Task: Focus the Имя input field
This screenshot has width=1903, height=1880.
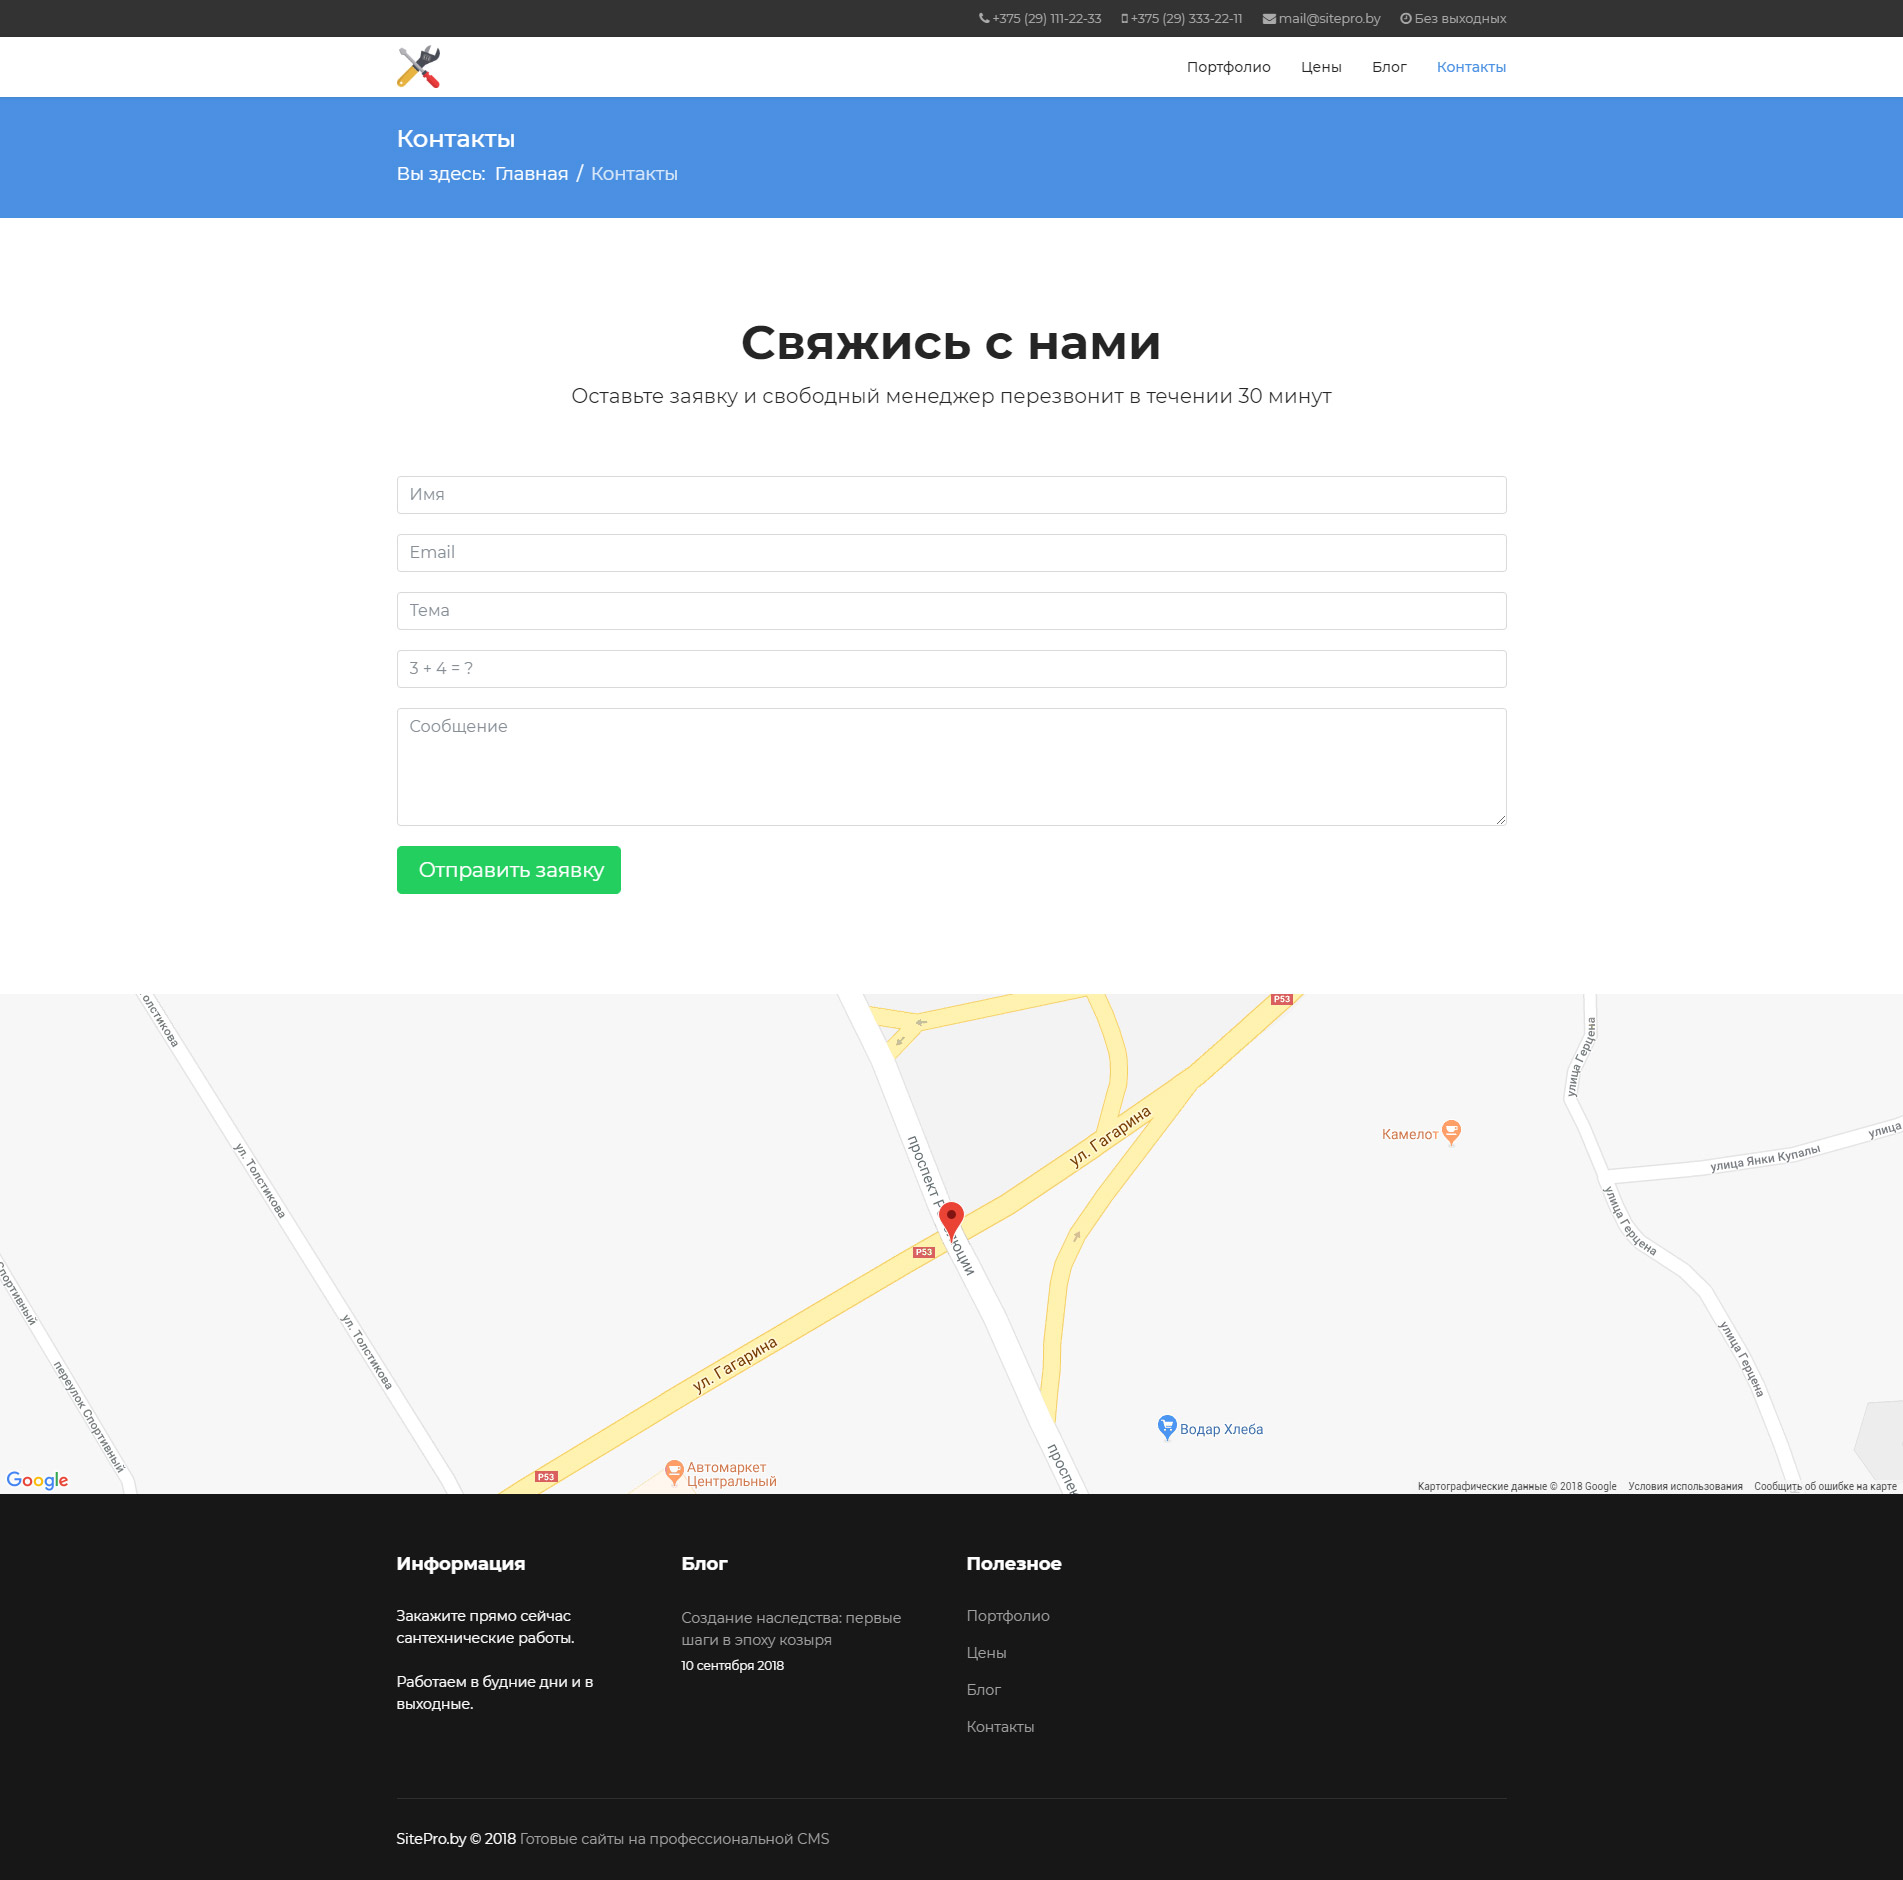Action: 951,495
